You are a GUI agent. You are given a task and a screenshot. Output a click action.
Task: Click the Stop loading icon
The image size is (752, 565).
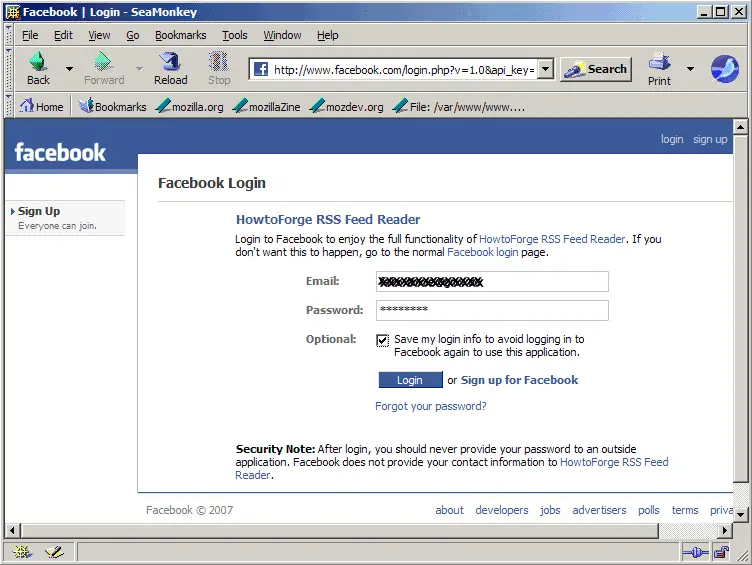click(x=218, y=61)
